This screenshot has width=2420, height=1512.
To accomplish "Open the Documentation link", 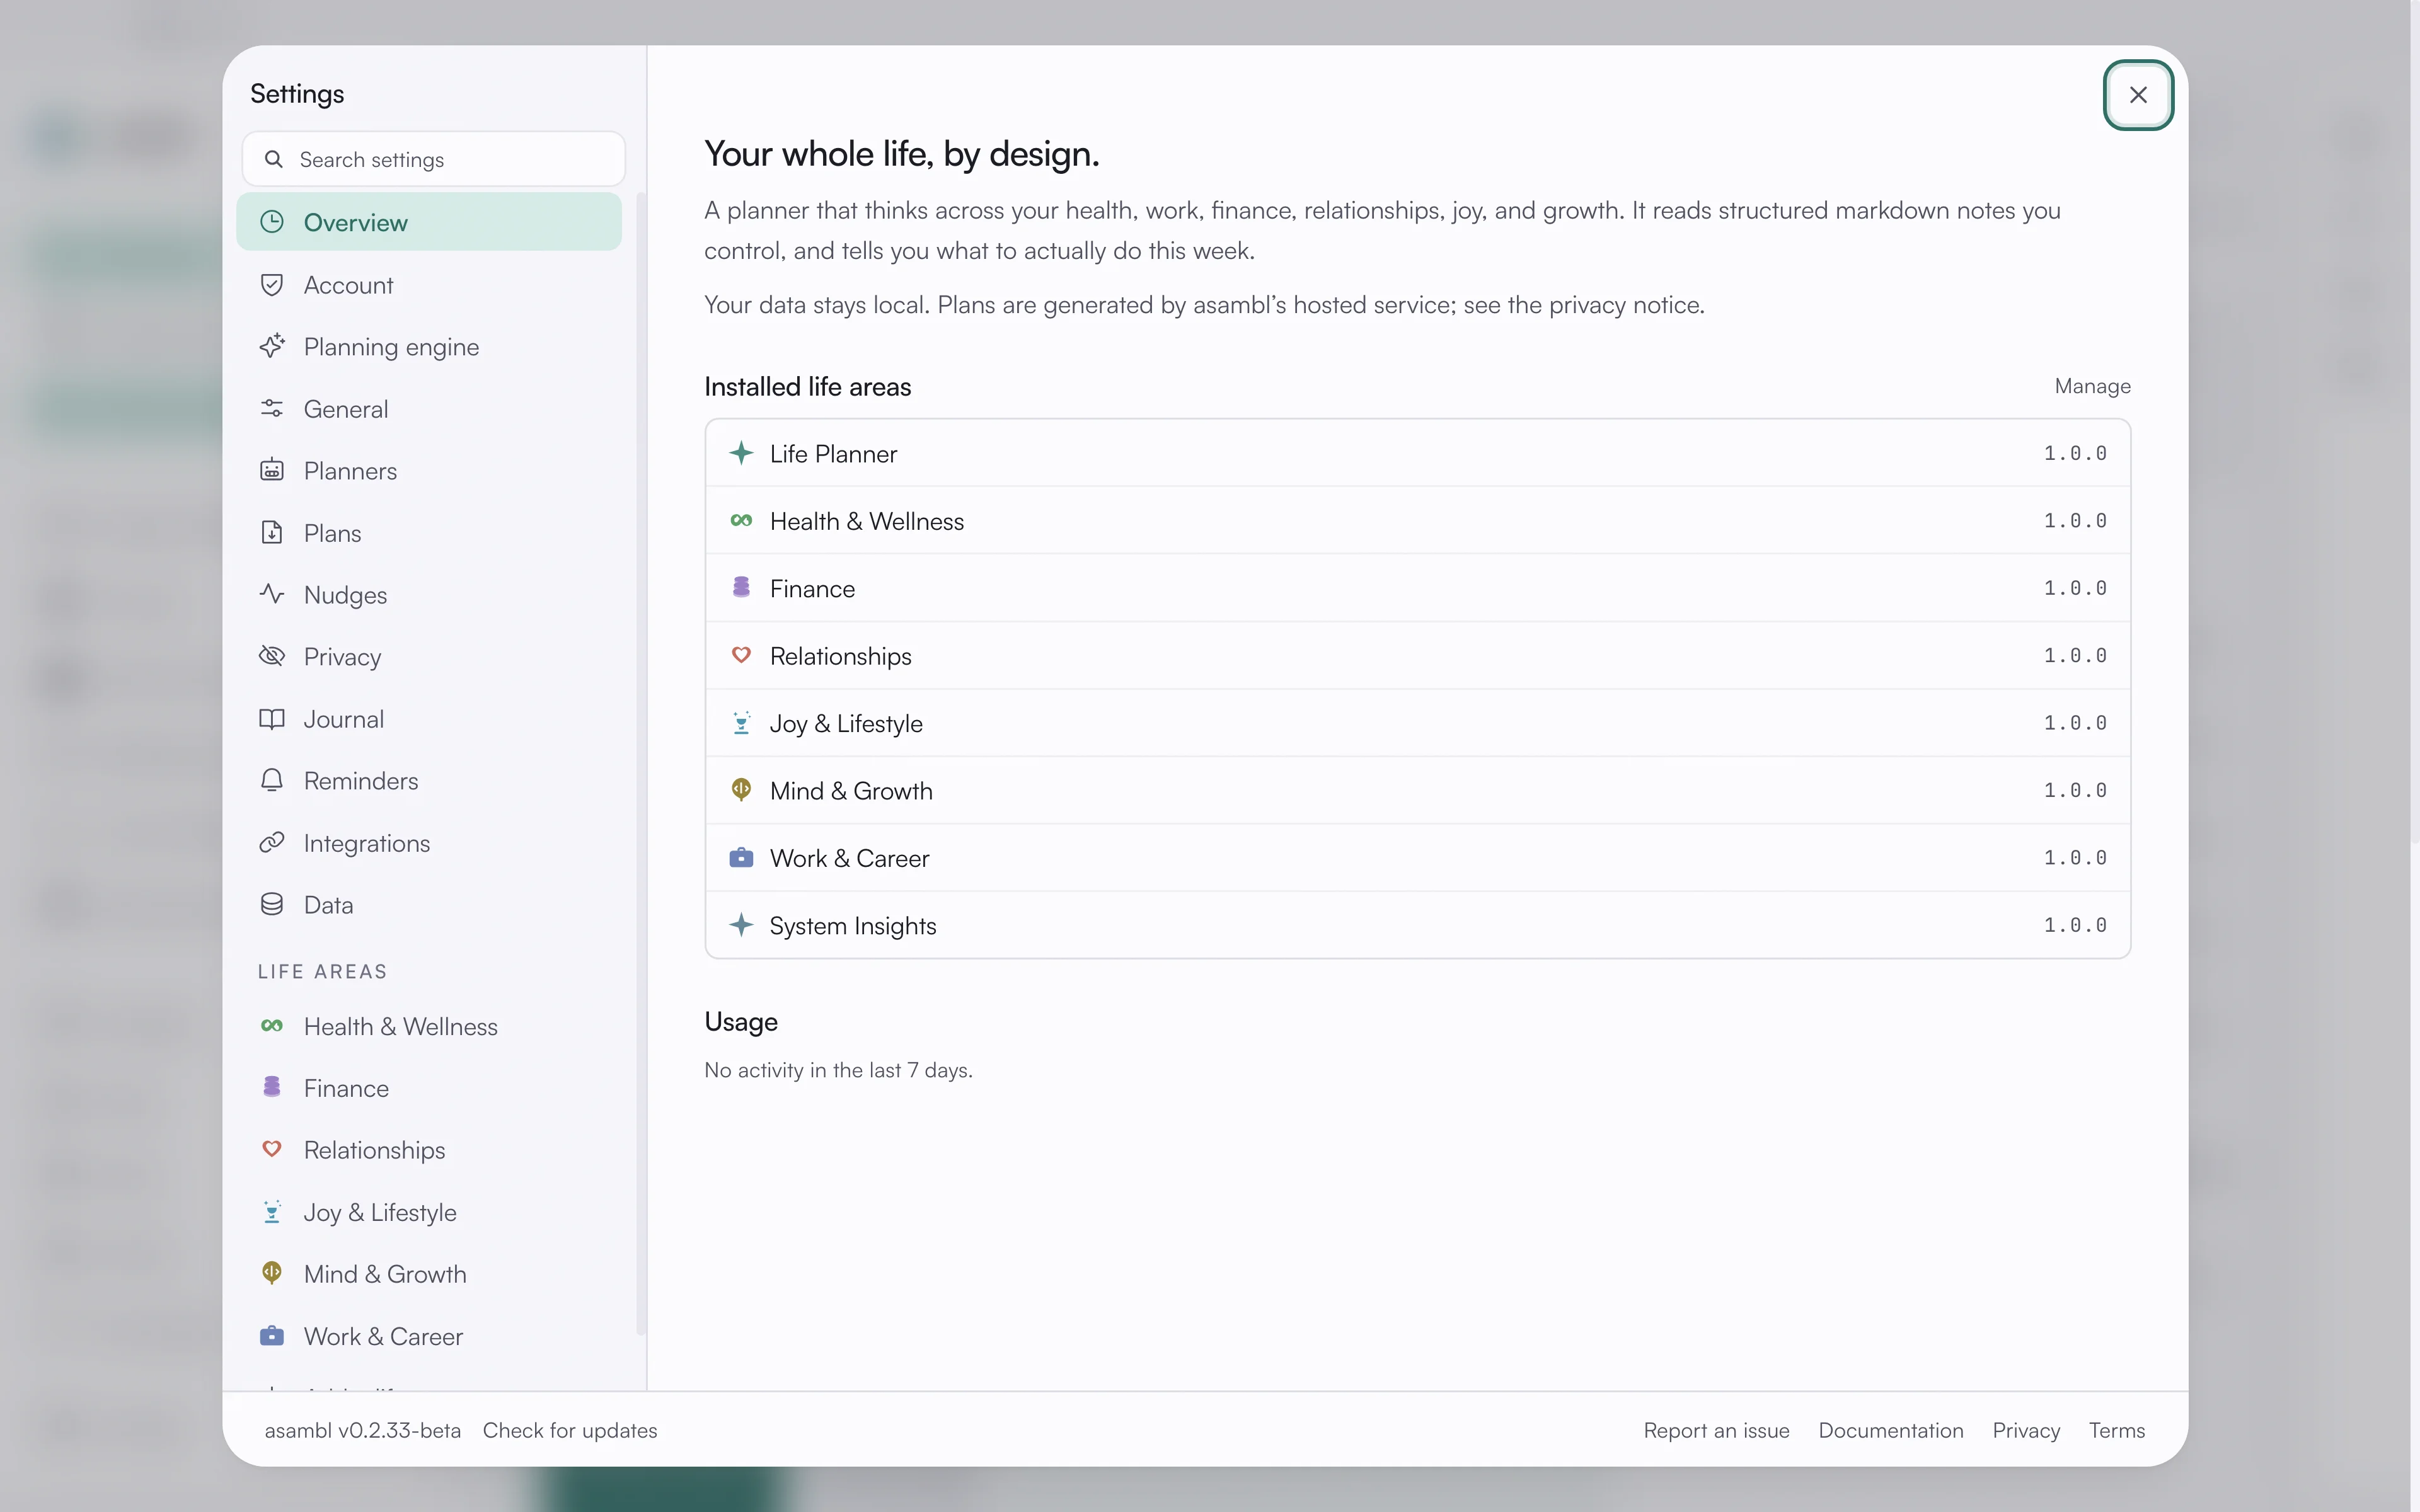I will (x=1891, y=1430).
